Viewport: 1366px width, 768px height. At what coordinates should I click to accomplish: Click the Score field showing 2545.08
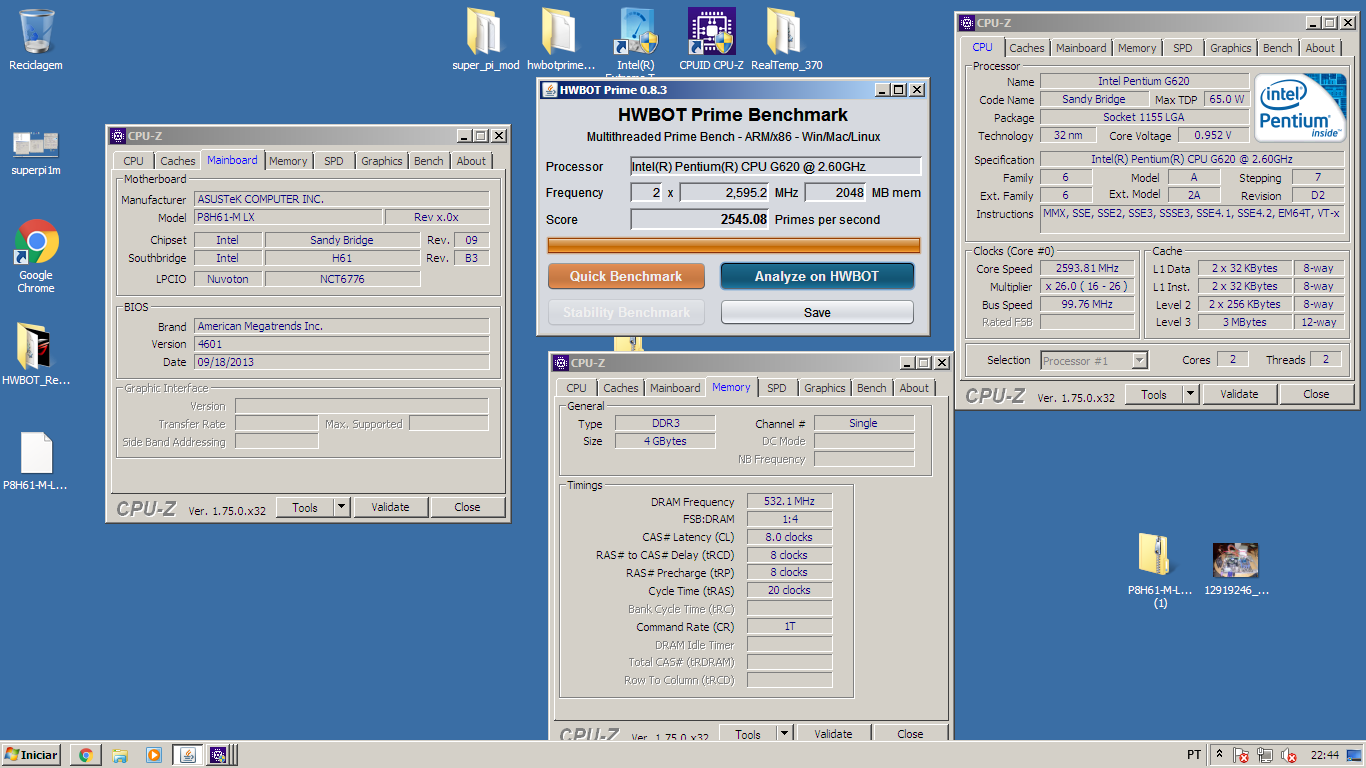click(699, 219)
